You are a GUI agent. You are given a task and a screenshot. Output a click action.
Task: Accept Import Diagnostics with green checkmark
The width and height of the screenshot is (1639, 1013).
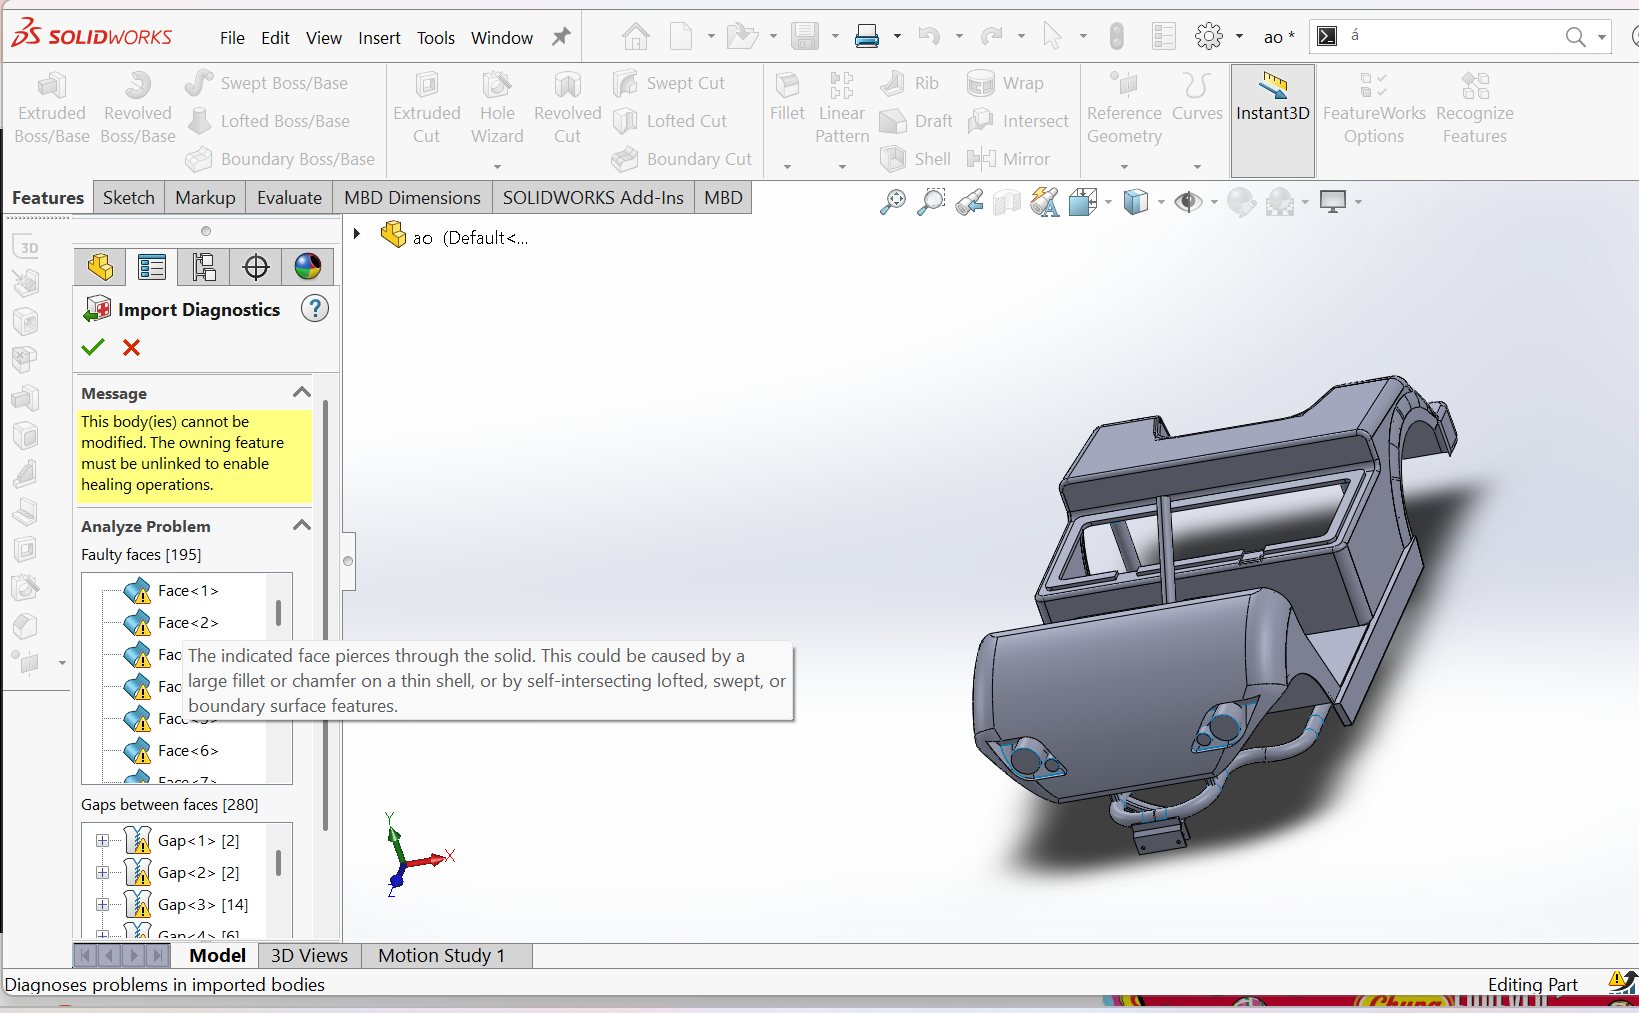tap(93, 348)
